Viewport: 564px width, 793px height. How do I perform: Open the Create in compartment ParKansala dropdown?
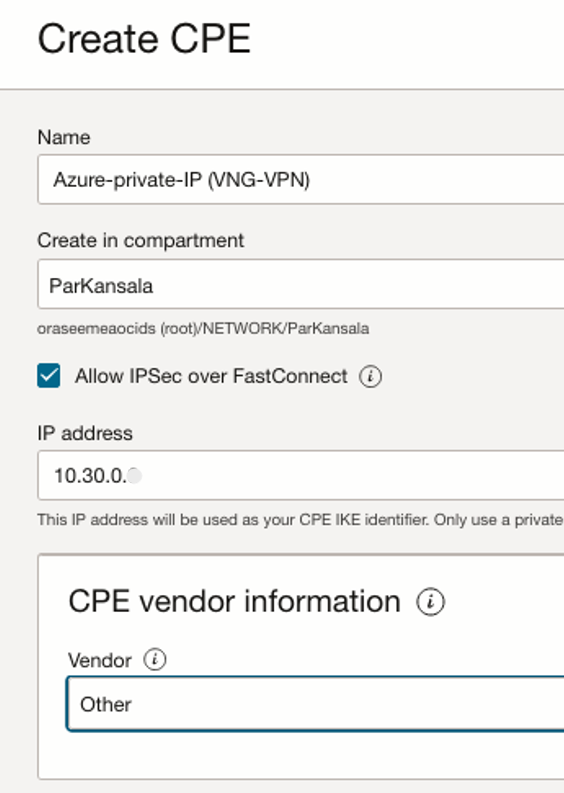click(301, 284)
